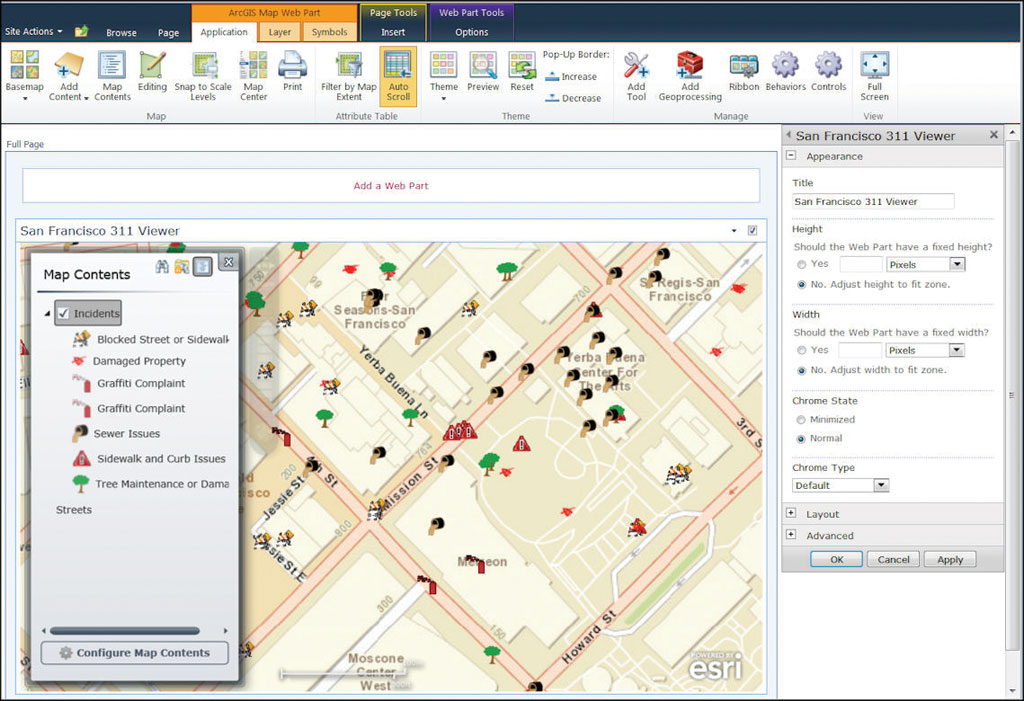The image size is (1024, 701).
Task: Click the Apply button
Action: pos(950,559)
